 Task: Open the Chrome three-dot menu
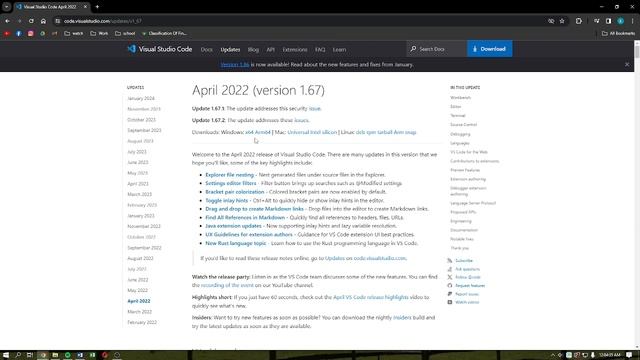pyautogui.click(x=632, y=21)
